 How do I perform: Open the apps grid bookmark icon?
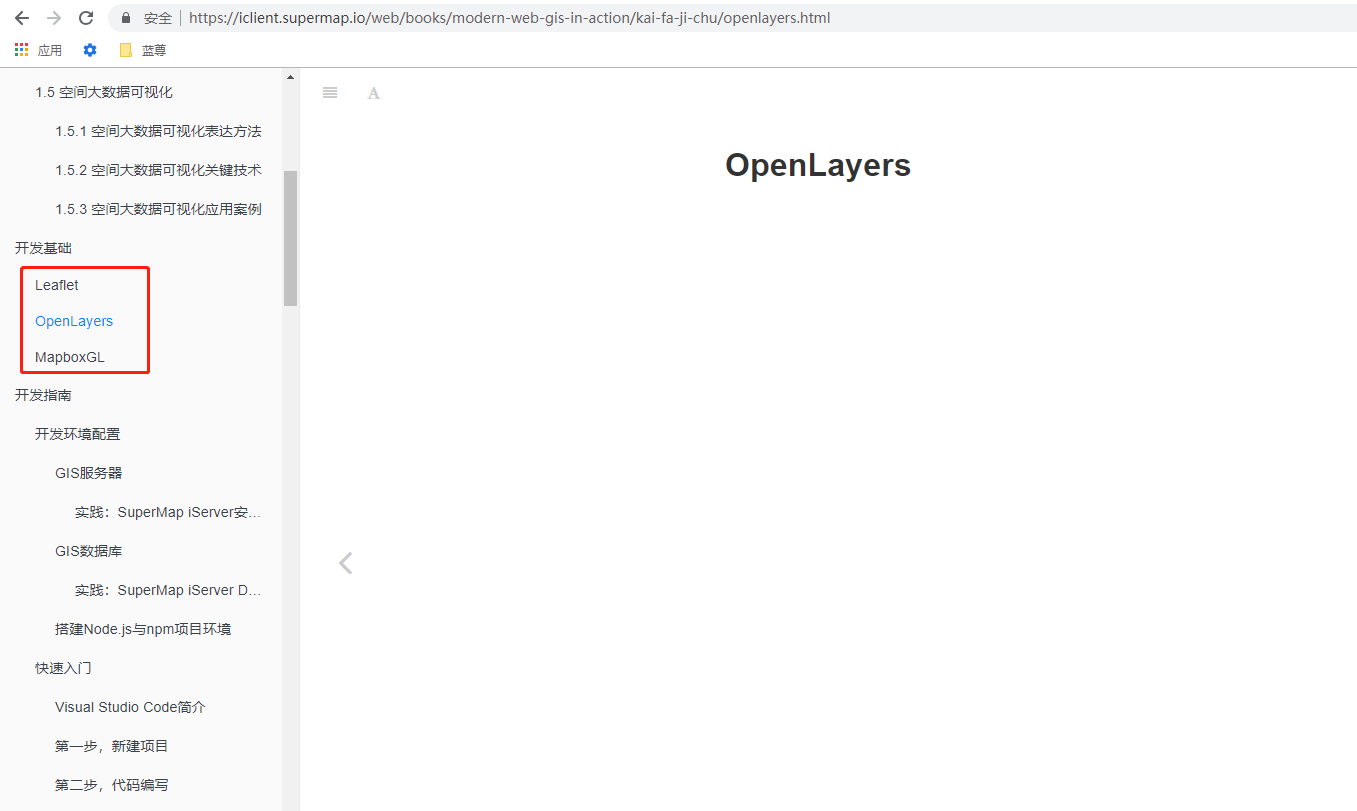point(21,50)
